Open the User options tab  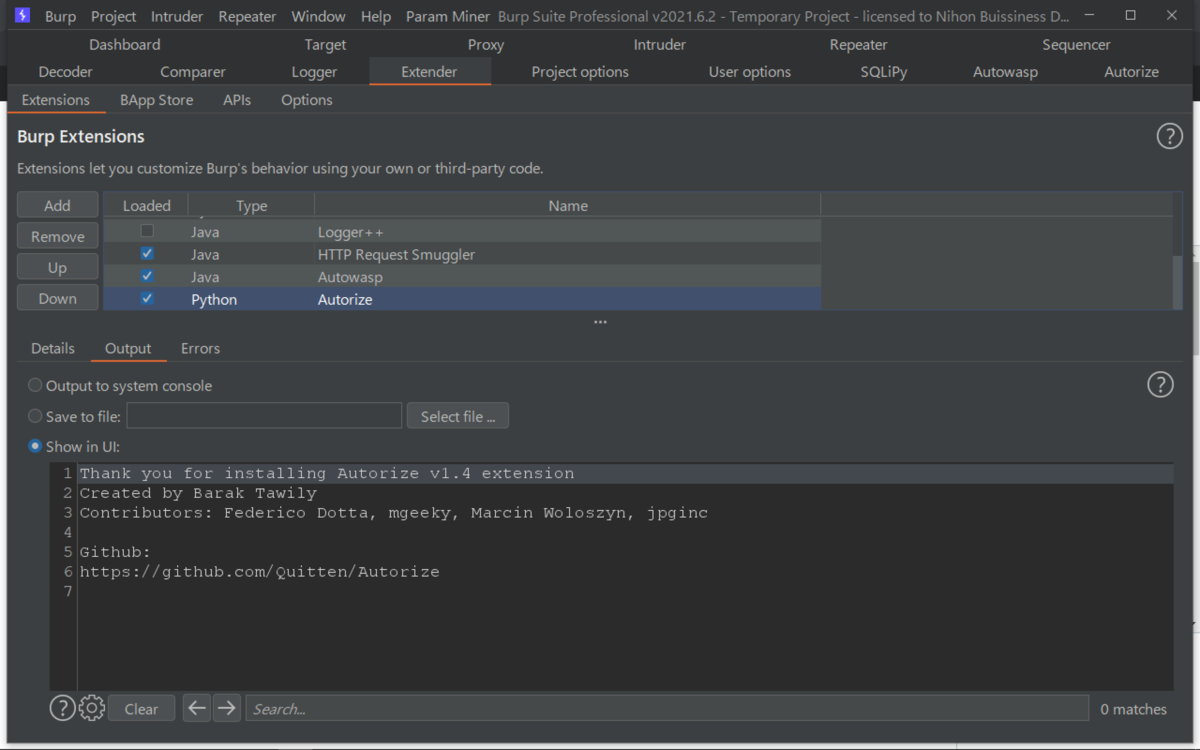click(750, 72)
